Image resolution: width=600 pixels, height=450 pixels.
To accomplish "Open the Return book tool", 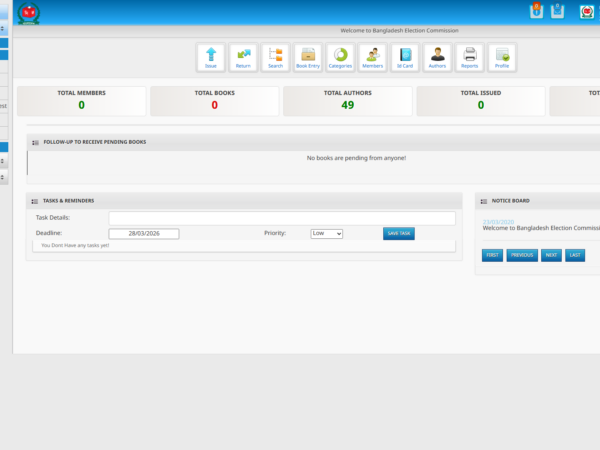I will (243, 58).
